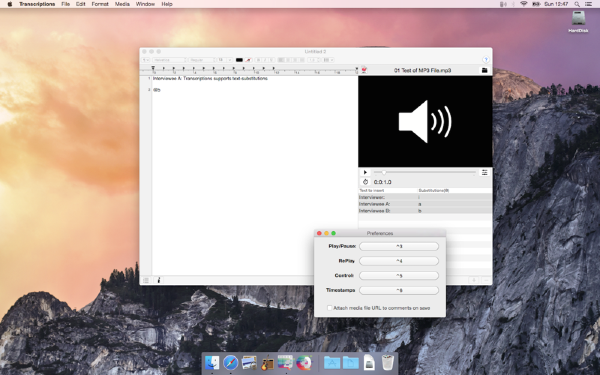Open the Transcriptions app icon in Dock
The image size is (600, 375).
pyautogui.click(x=285, y=362)
